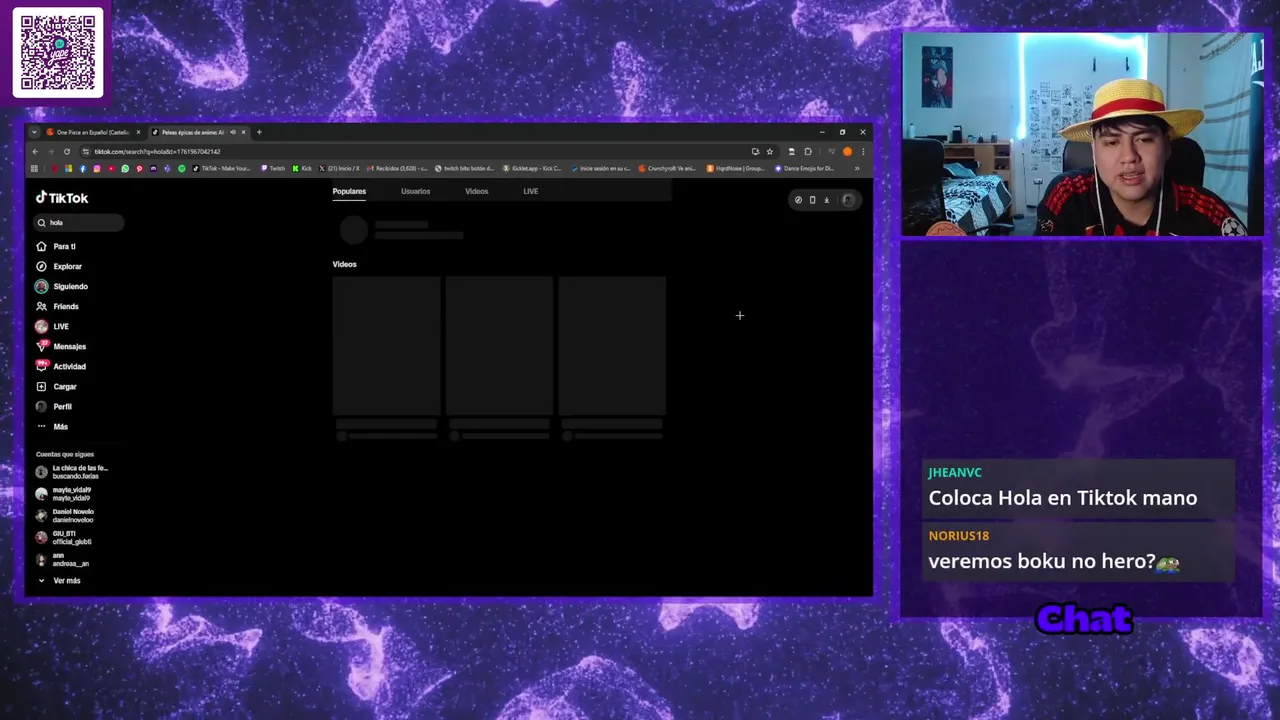Open the Actividad notifications
1280x720 pixels.
pyautogui.click(x=61, y=366)
